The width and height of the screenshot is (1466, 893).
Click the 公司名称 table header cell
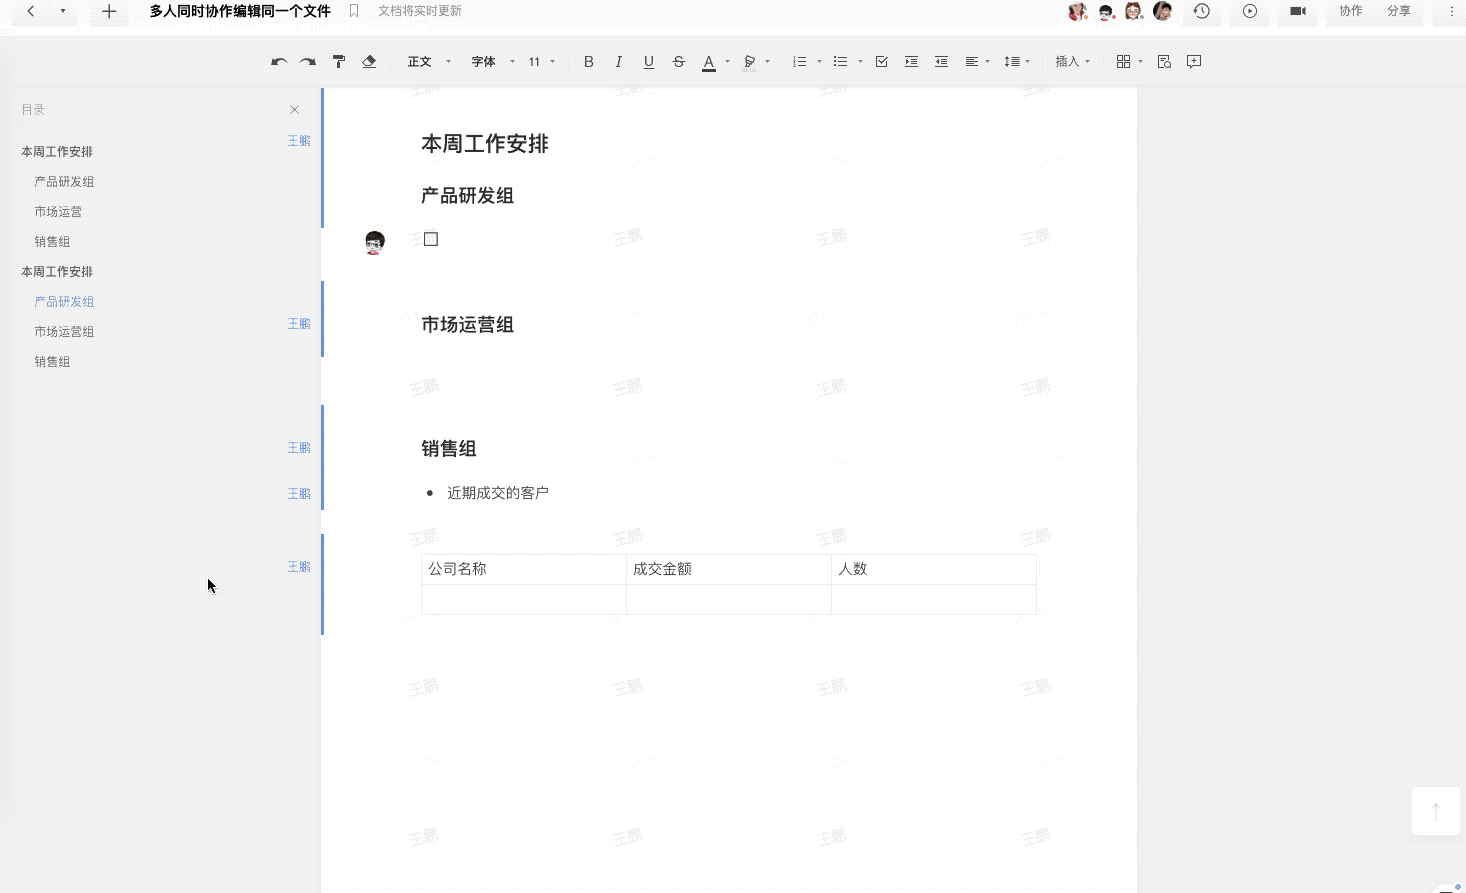(x=523, y=569)
